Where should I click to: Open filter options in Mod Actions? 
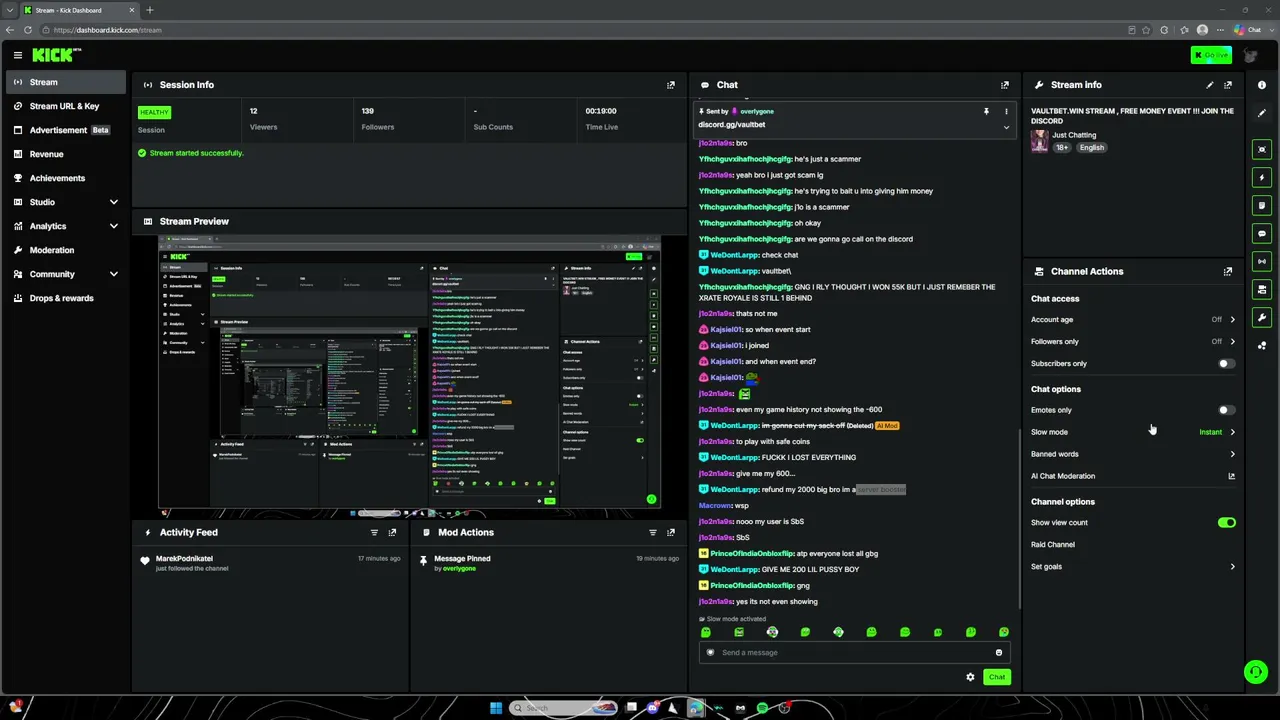(x=653, y=532)
